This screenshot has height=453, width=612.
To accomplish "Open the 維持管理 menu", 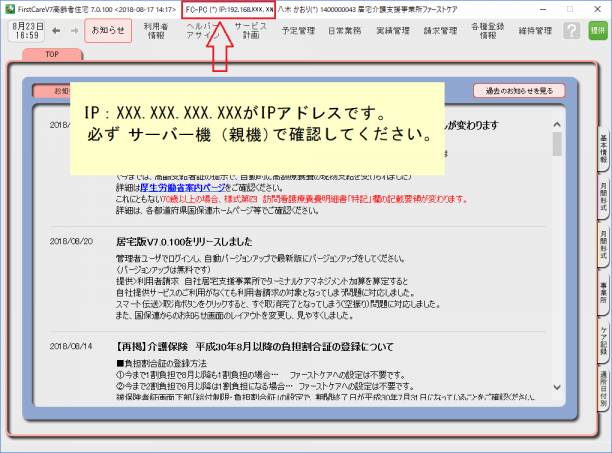I will point(535,31).
